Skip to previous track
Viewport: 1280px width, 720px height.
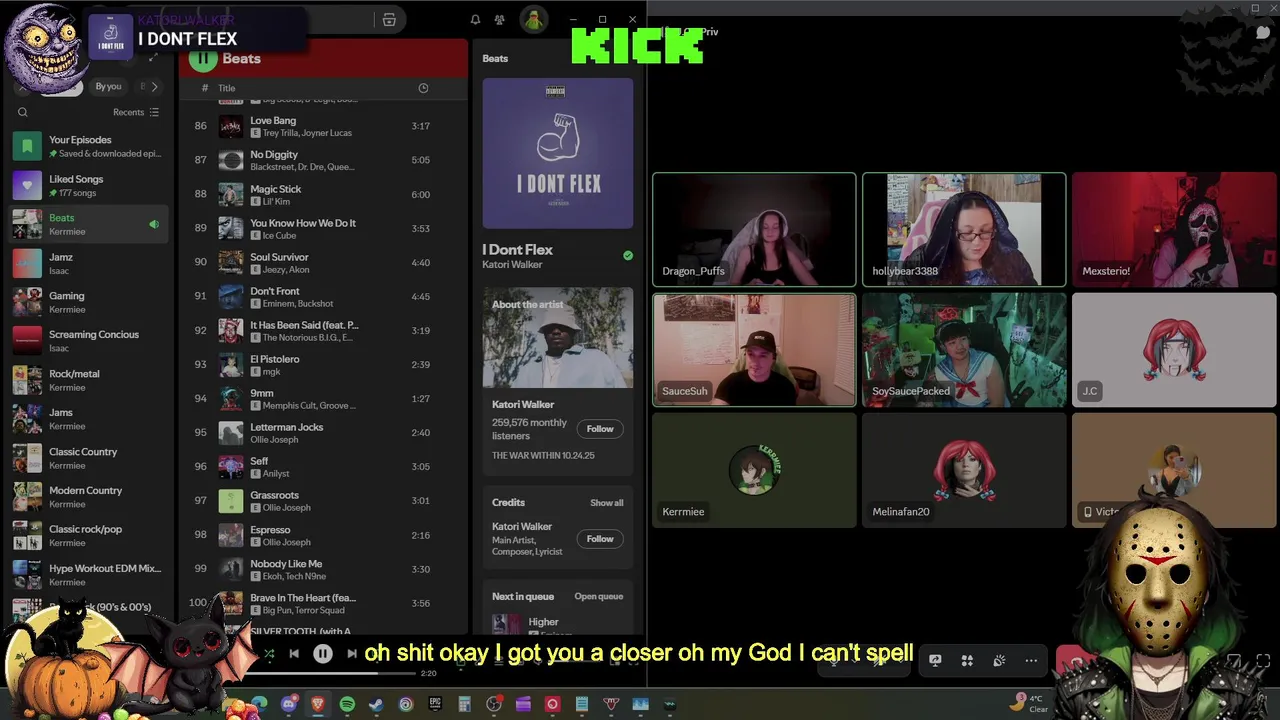click(x=294, y=654)
